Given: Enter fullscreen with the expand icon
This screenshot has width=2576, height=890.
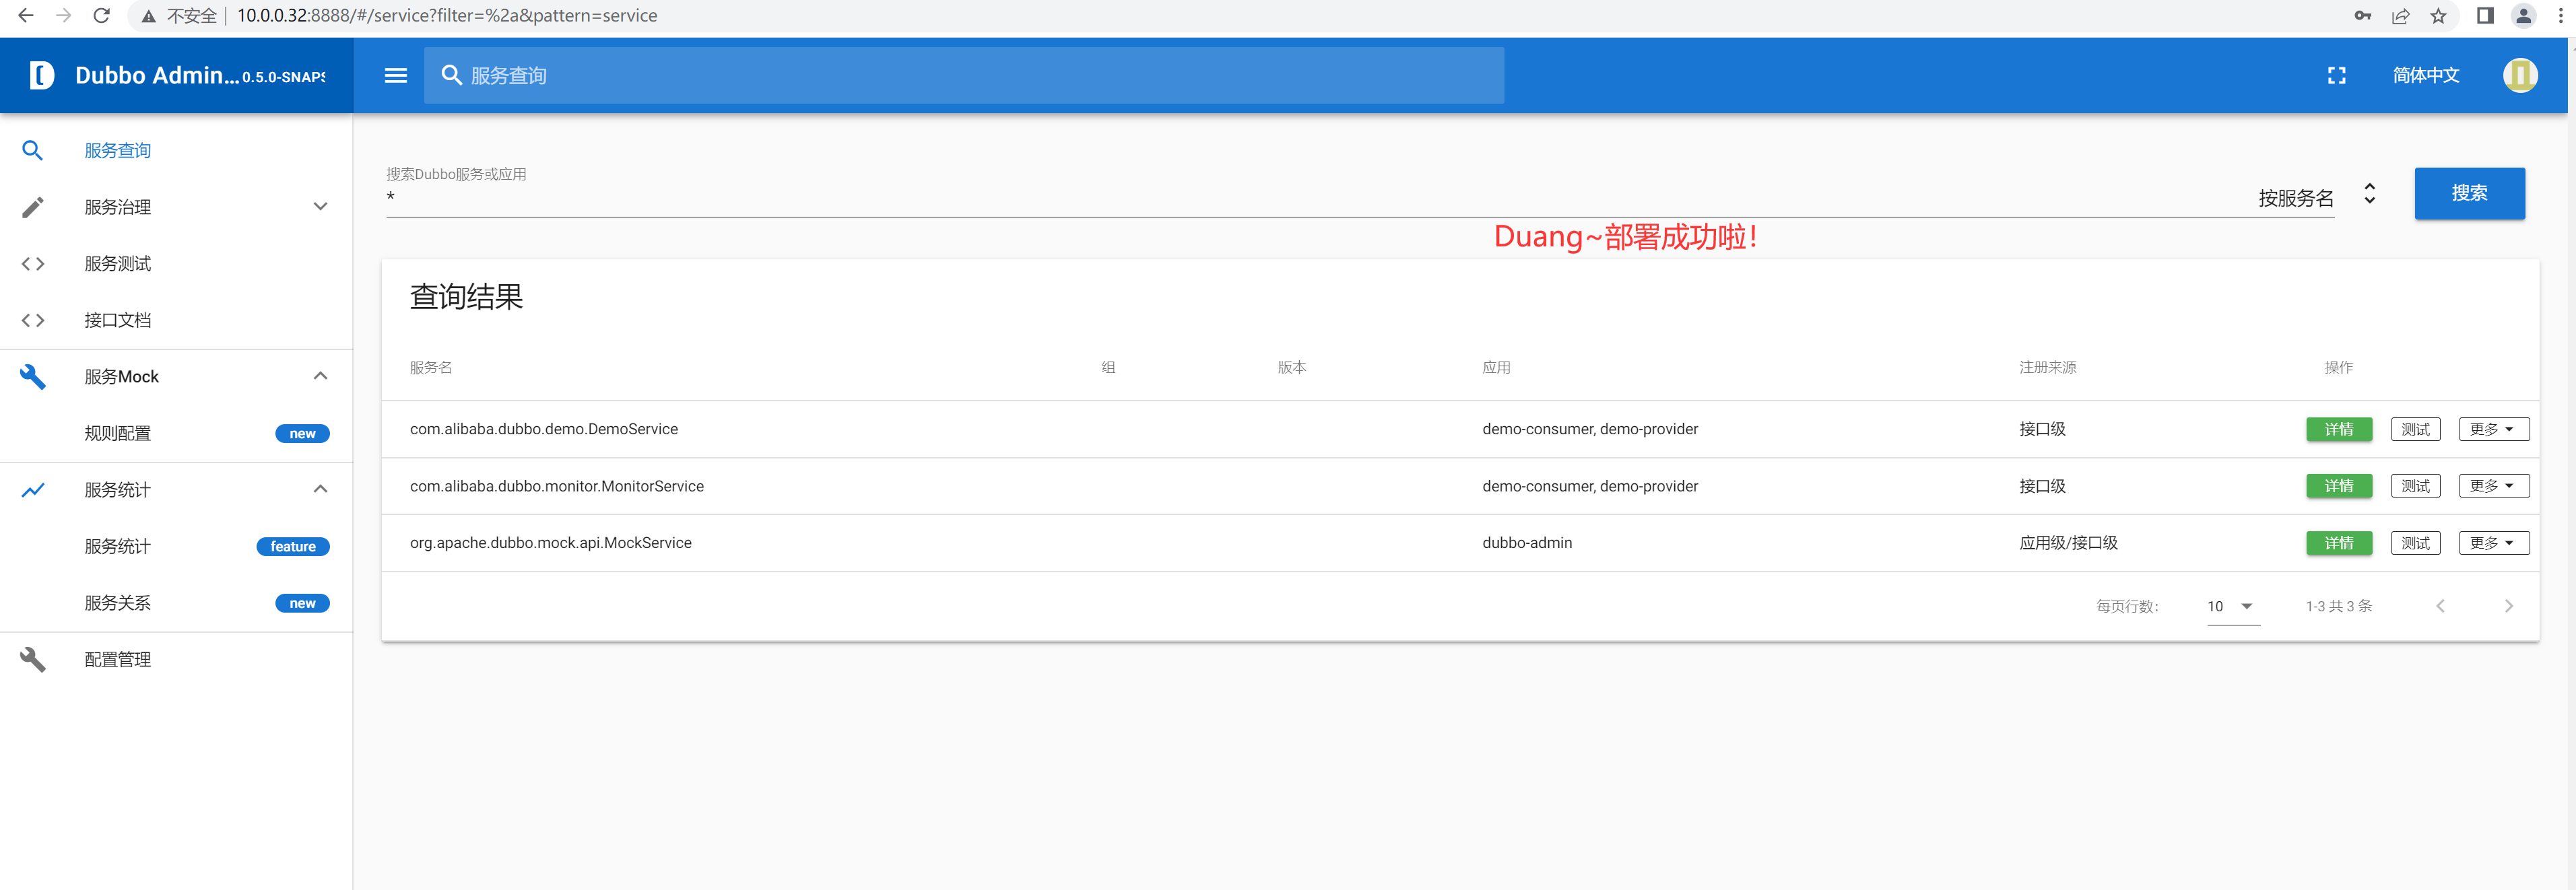Looking at the screenshot, I should [2336, 76].
